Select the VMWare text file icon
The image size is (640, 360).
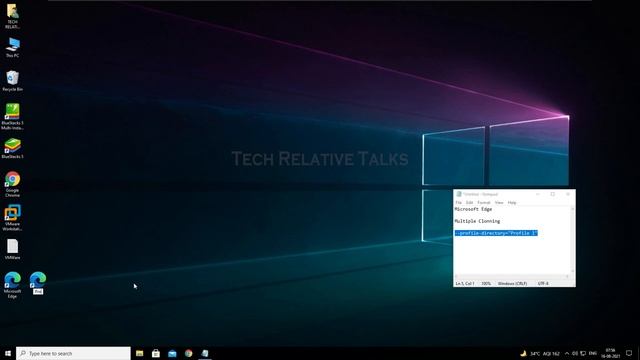[x=12, y=249]
